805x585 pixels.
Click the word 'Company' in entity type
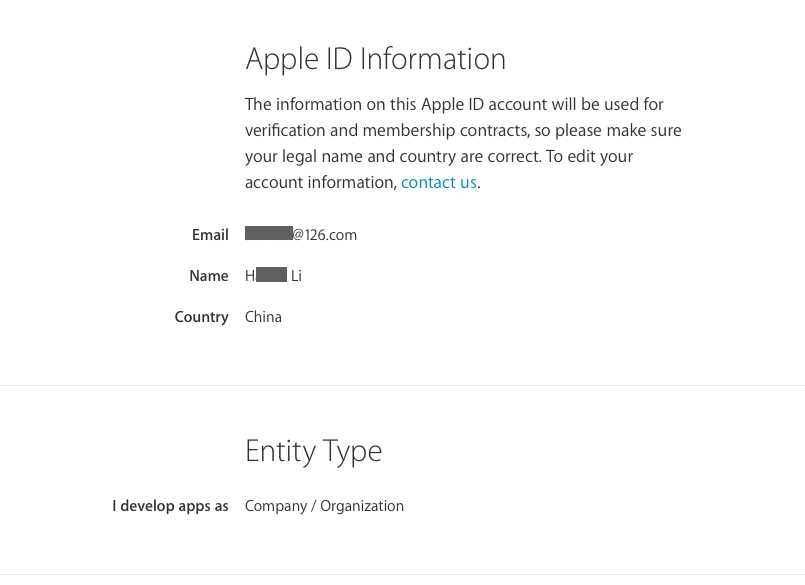coord(276,506)
